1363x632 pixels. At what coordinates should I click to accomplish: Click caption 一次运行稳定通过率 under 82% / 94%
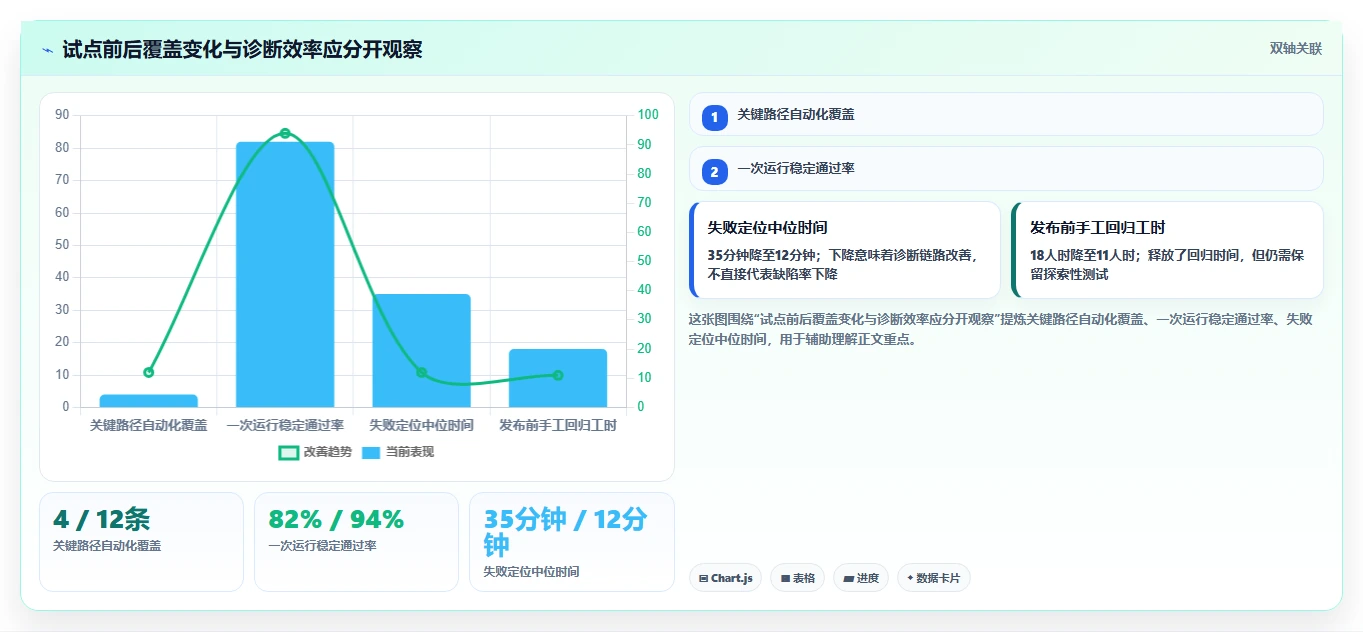pyautogui.click(x=322, y=546)
